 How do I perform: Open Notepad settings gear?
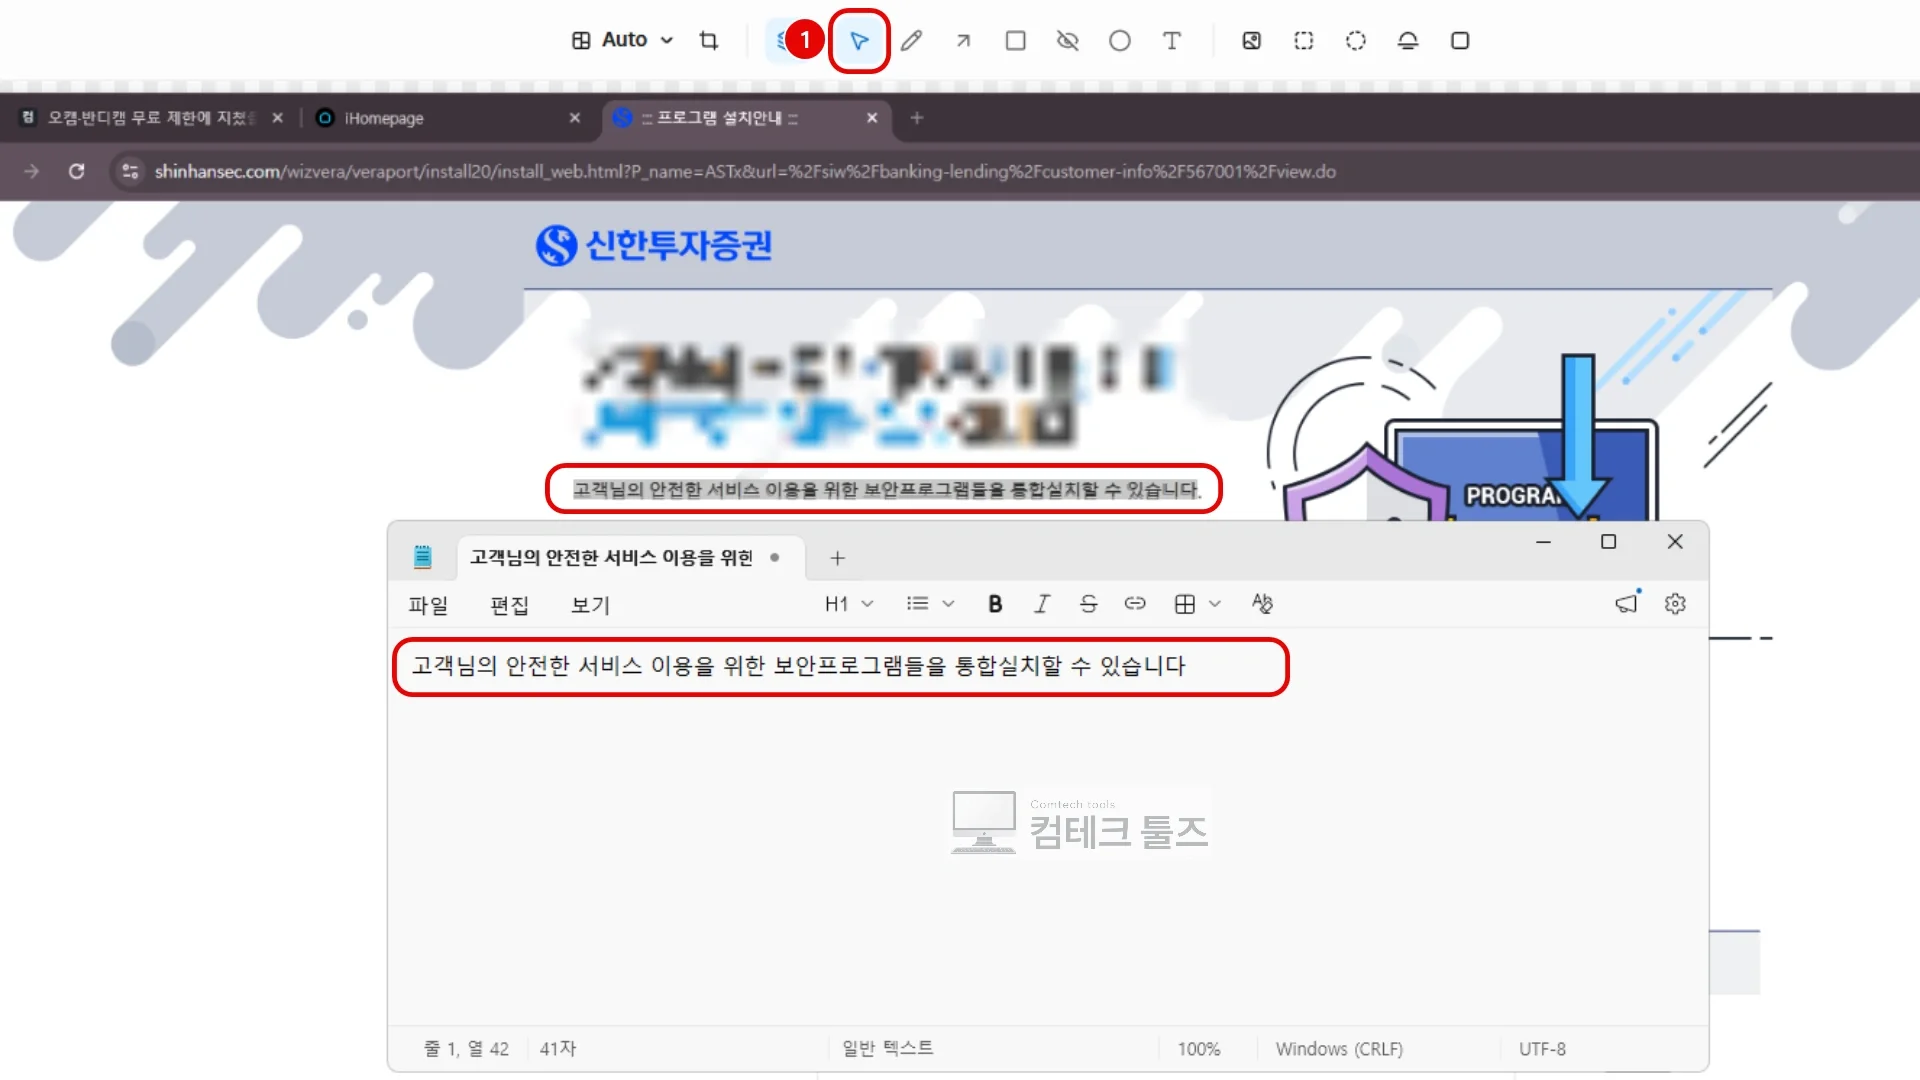point(1675,604)
